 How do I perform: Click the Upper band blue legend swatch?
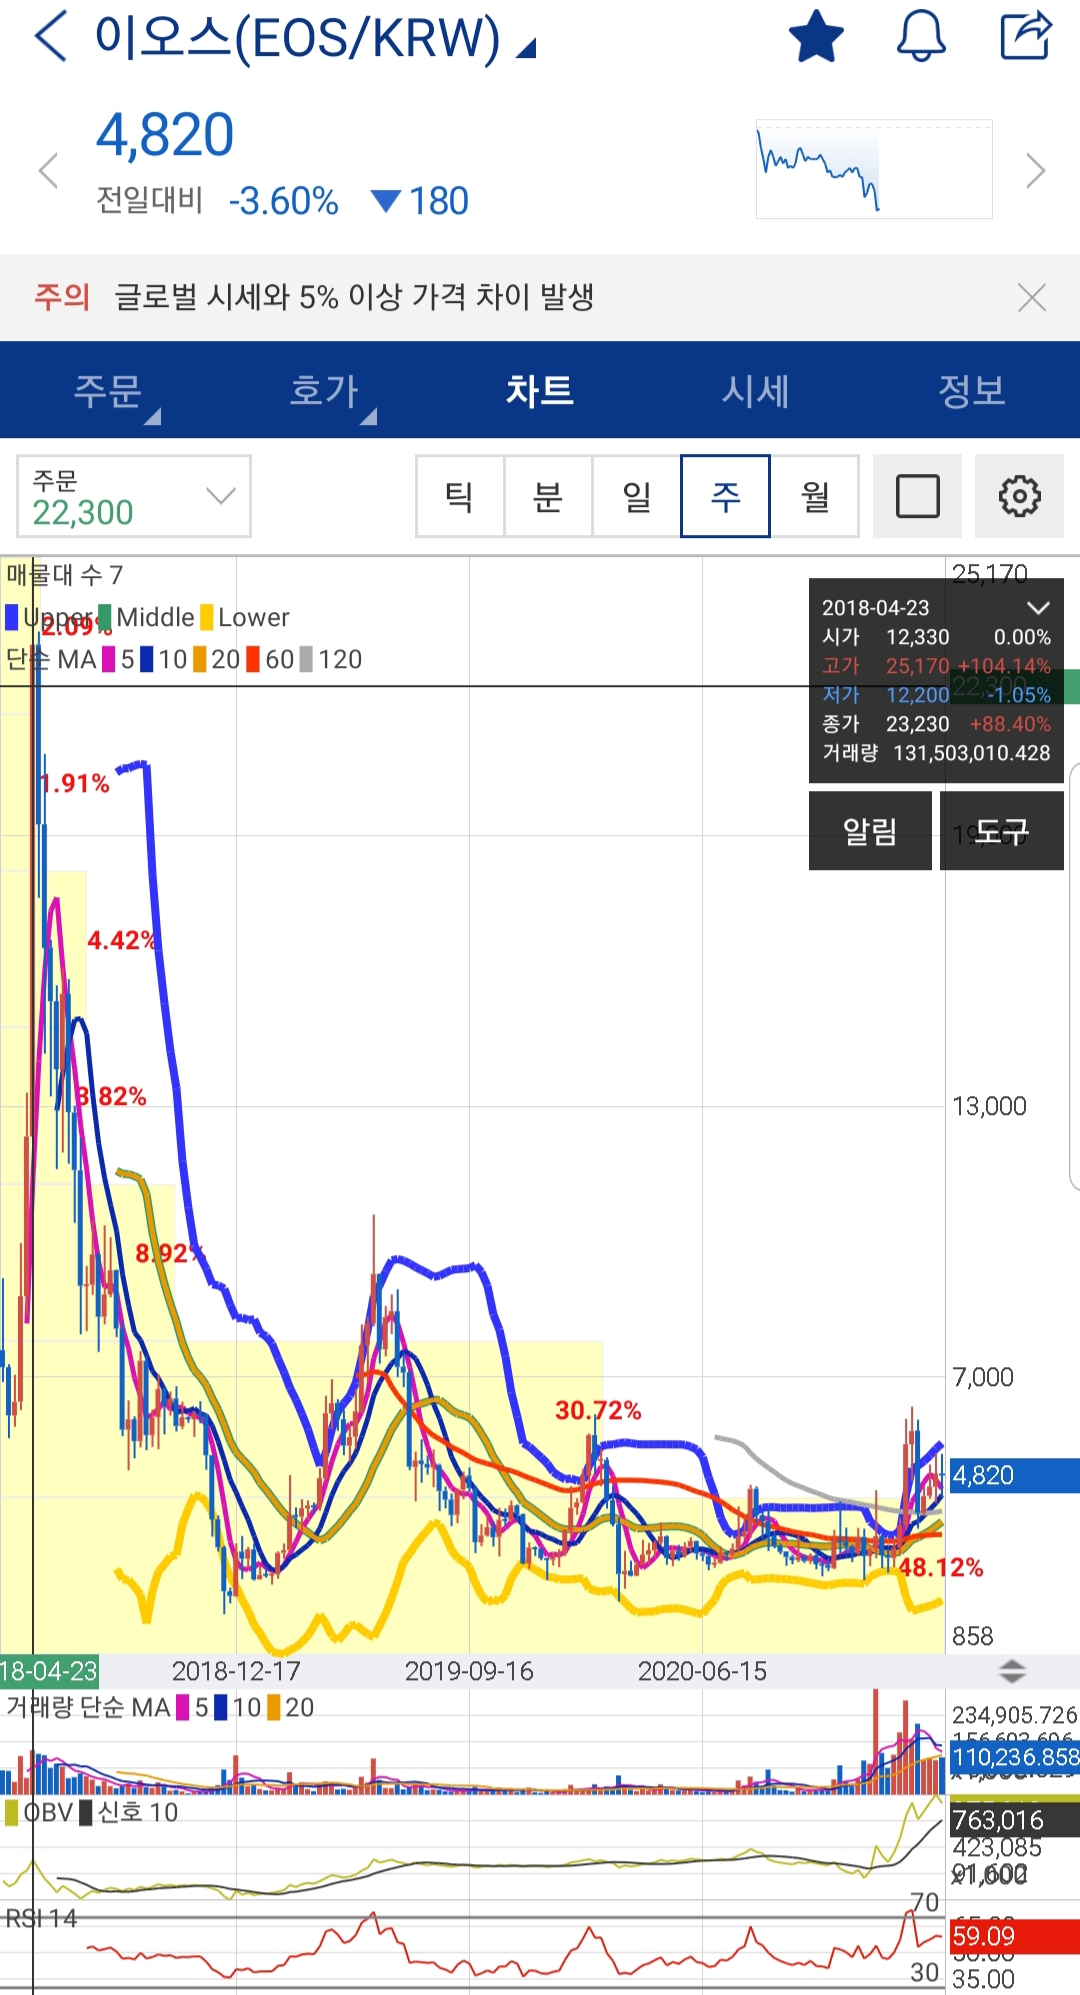(12, 617)
